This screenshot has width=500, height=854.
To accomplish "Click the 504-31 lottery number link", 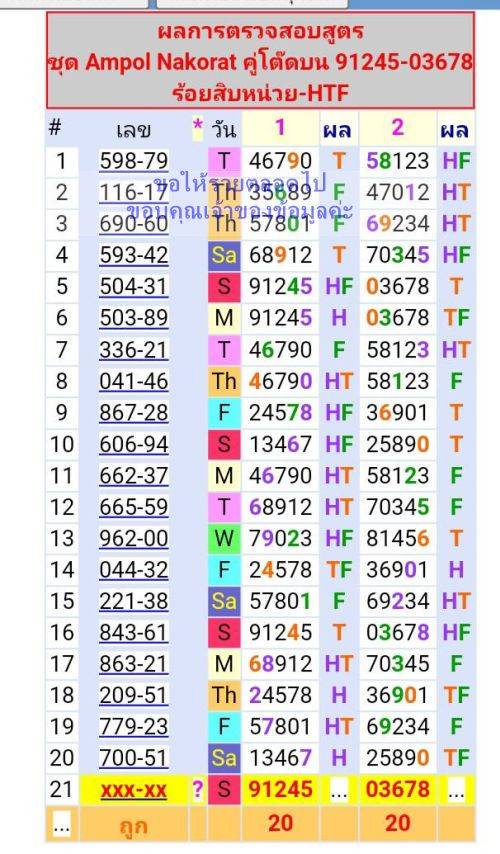I will [x=134, y=286].
